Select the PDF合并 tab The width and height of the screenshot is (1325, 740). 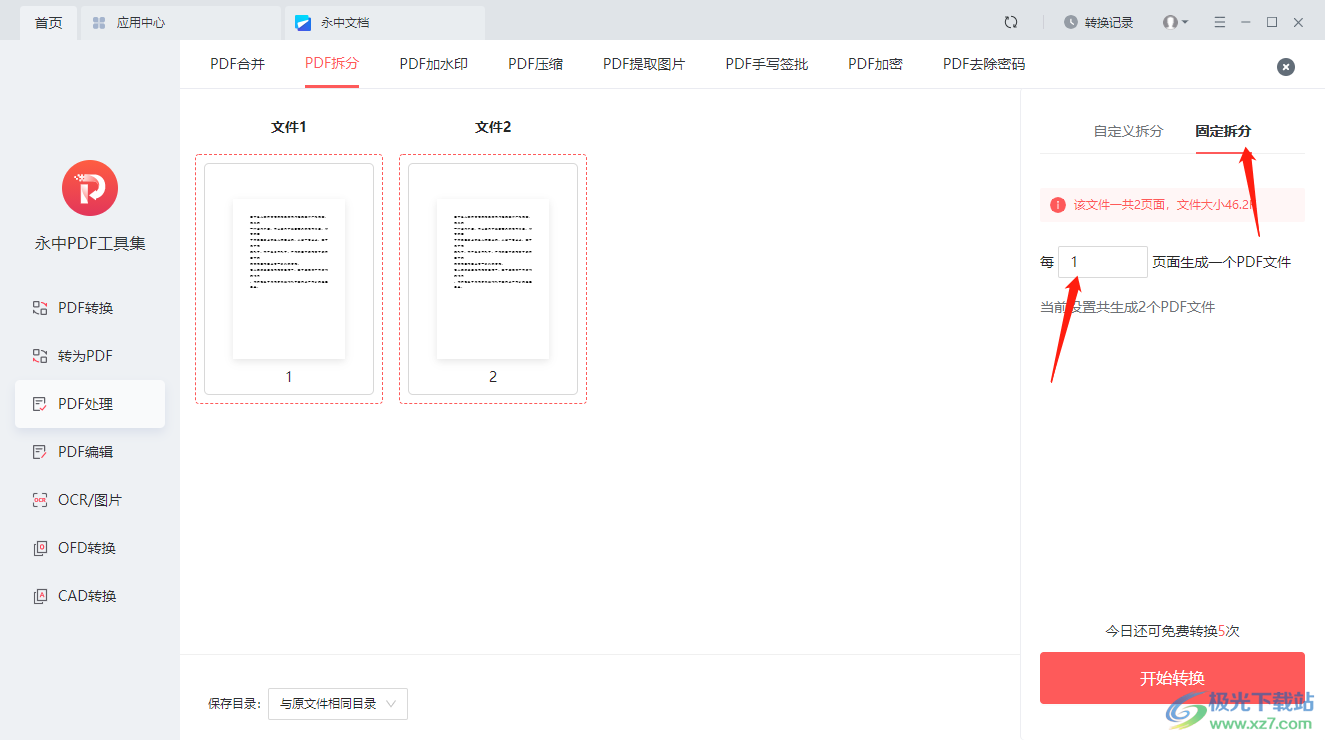(238, 64)
